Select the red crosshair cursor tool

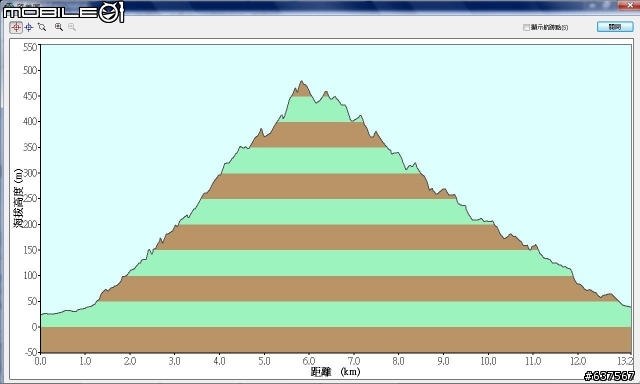16,27
